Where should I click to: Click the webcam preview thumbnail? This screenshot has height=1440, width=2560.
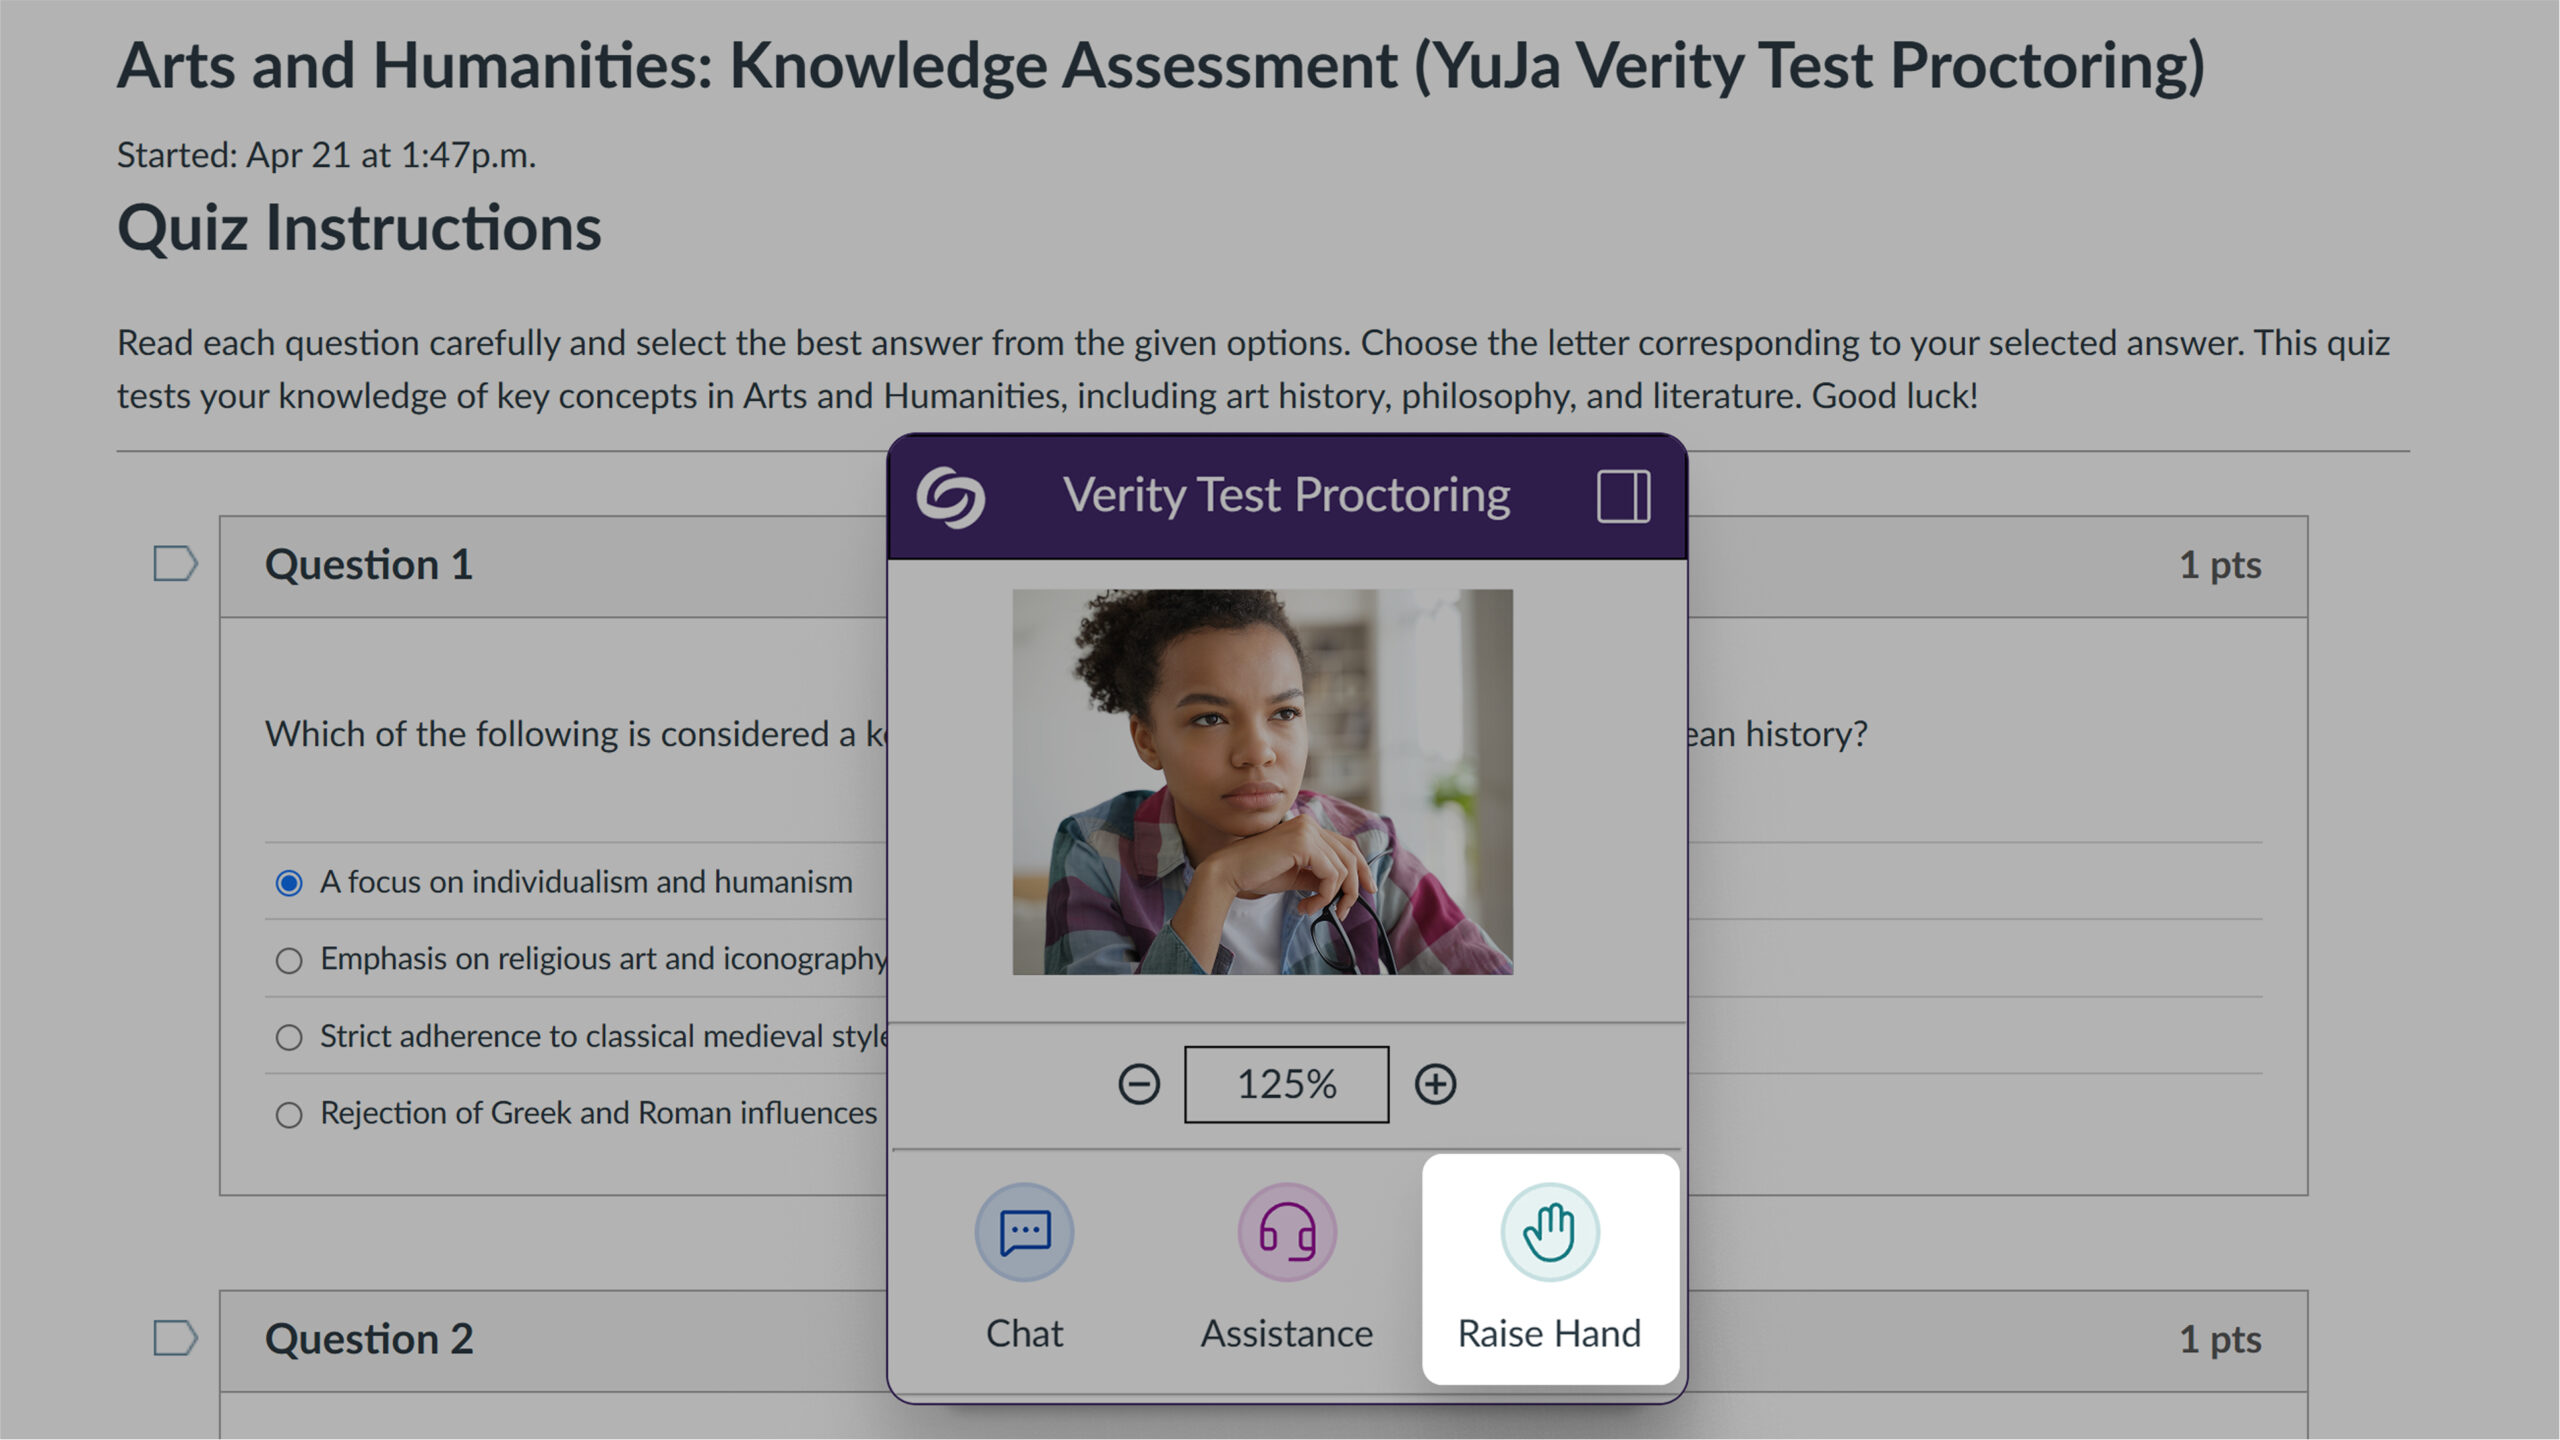point(1262,782)
